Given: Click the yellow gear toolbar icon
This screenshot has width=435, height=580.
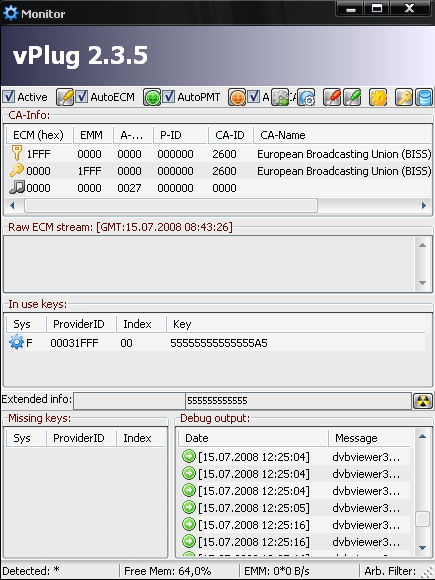Looking at the screenshot, I should (x=378, y=98).
